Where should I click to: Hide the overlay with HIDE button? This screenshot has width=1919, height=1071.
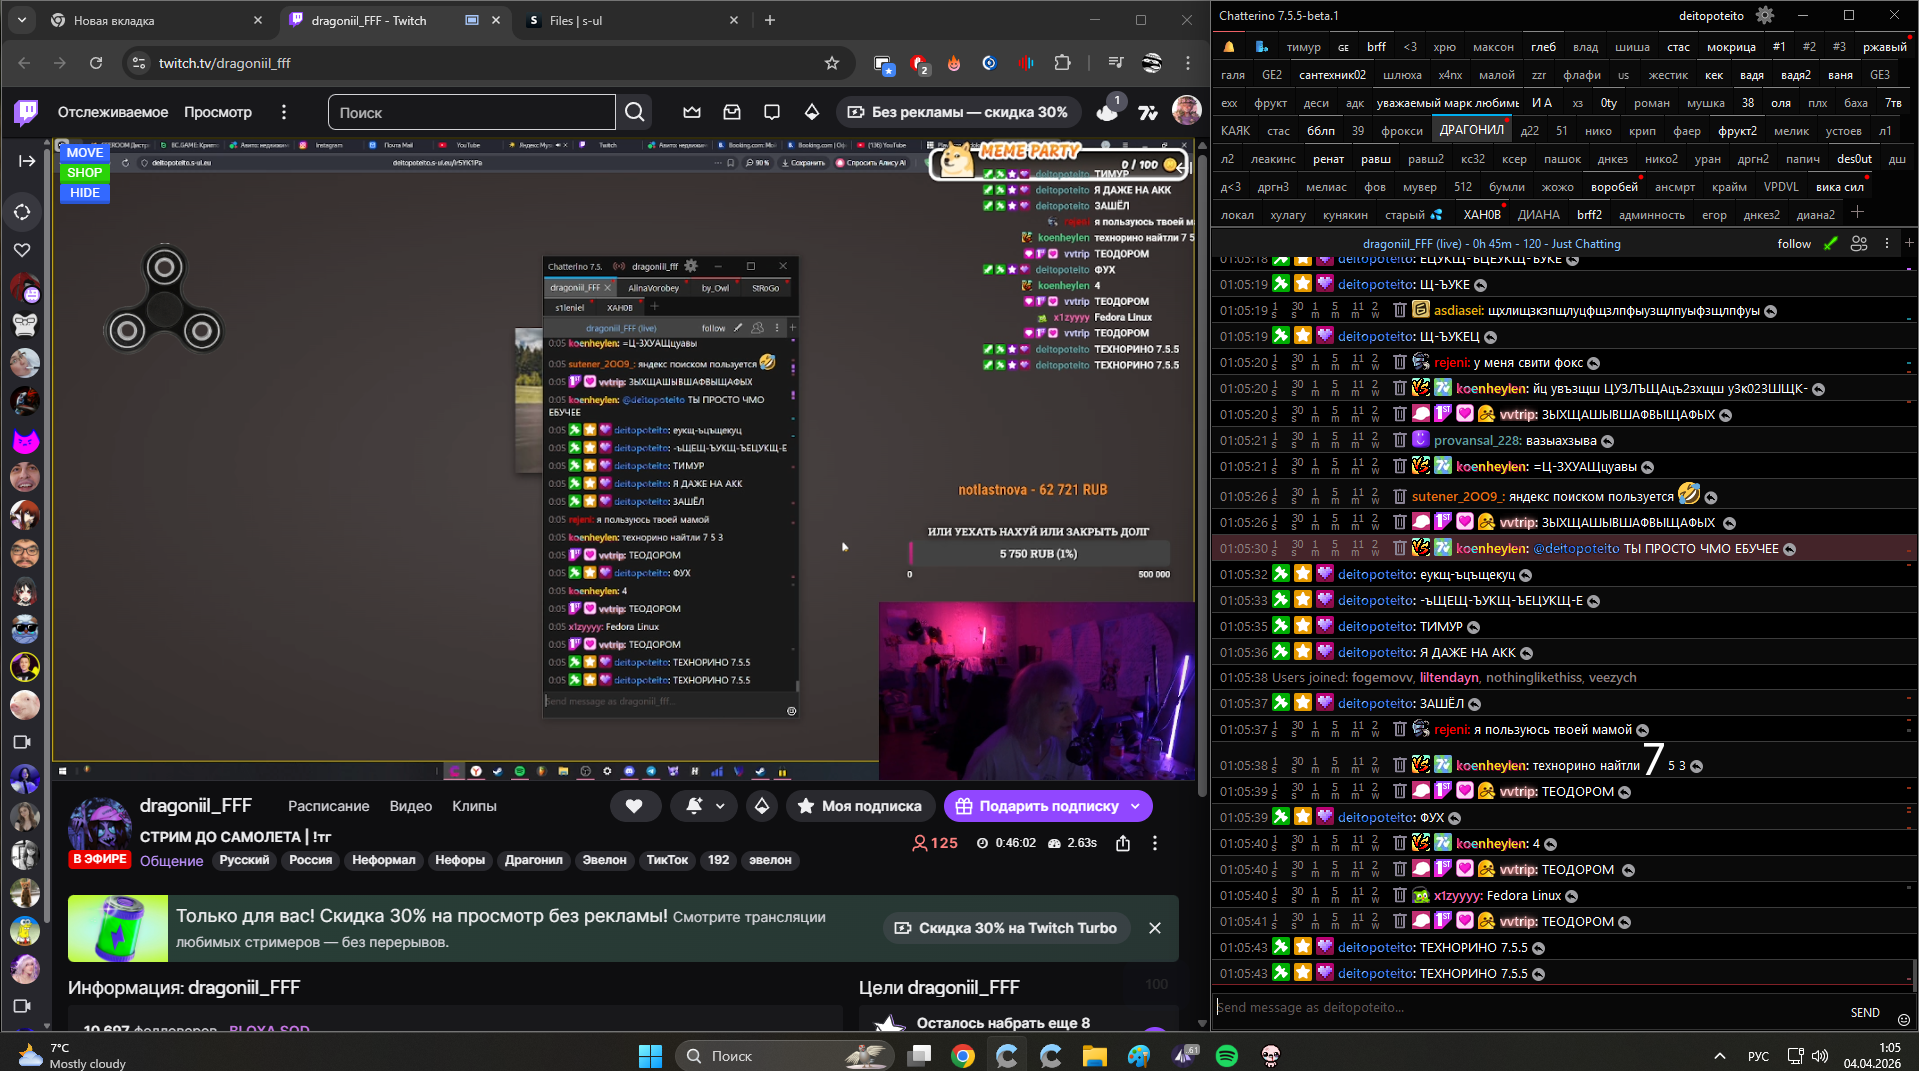pos(85,193)
